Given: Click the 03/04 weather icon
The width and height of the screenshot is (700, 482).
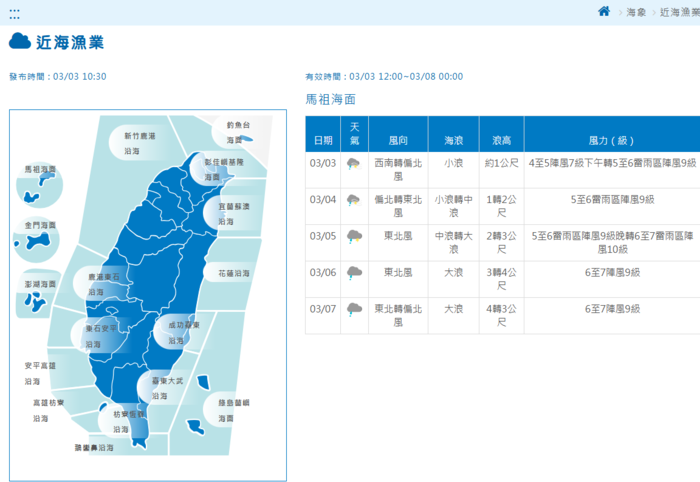Looking at the screenshot, I should 354,201.
